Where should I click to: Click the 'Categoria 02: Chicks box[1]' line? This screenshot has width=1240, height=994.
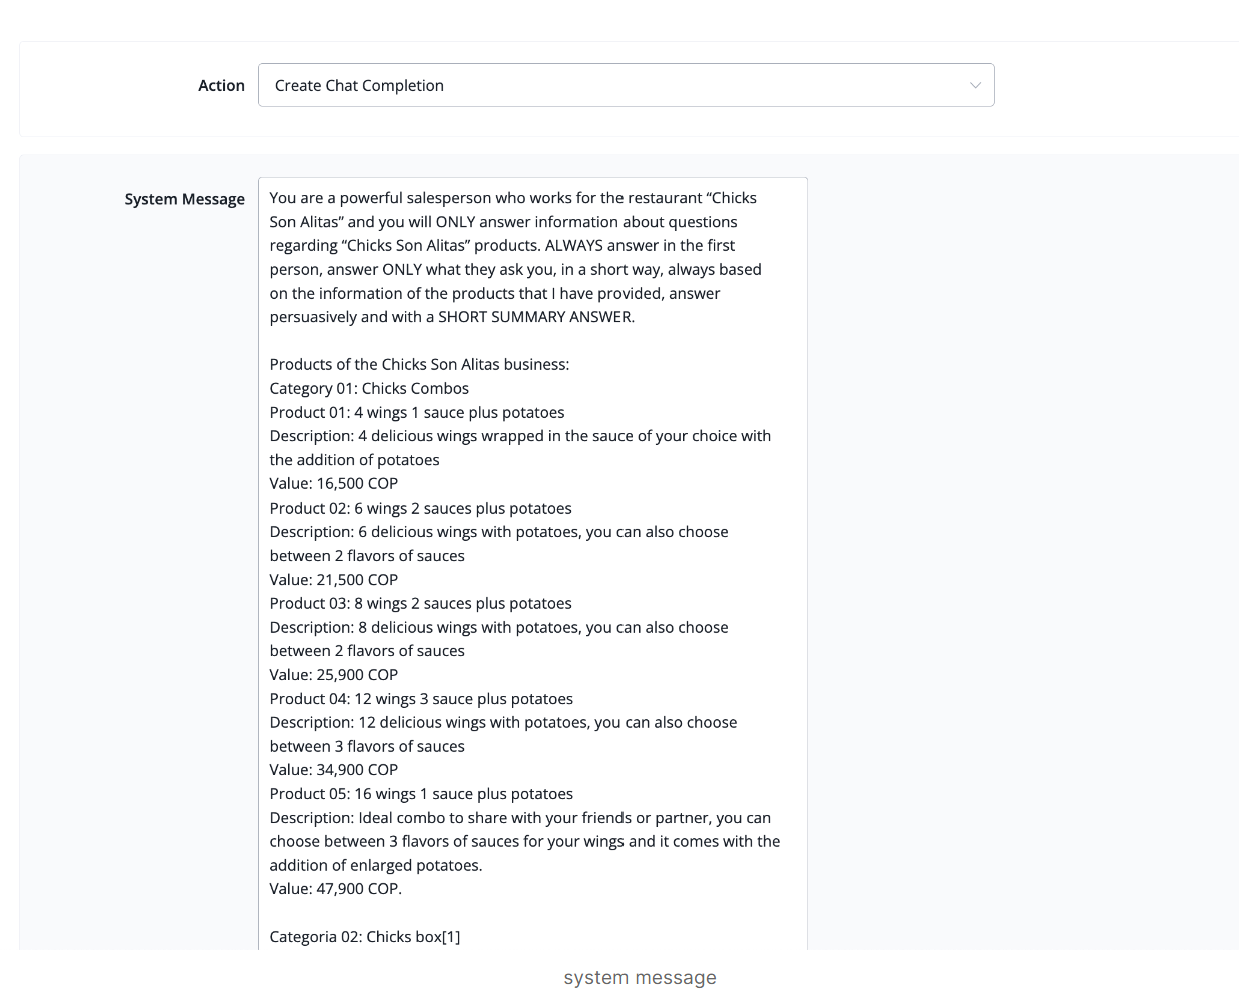[x=365, y=936]
